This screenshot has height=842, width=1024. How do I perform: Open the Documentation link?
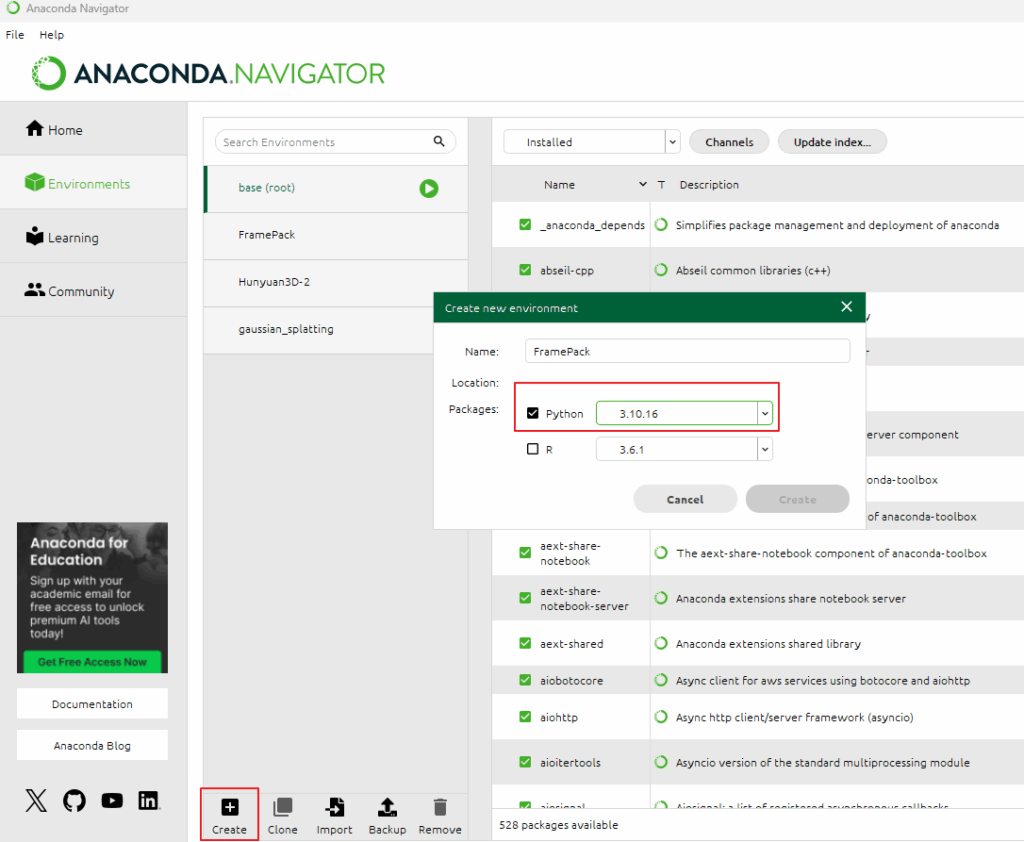coord(92,704)
